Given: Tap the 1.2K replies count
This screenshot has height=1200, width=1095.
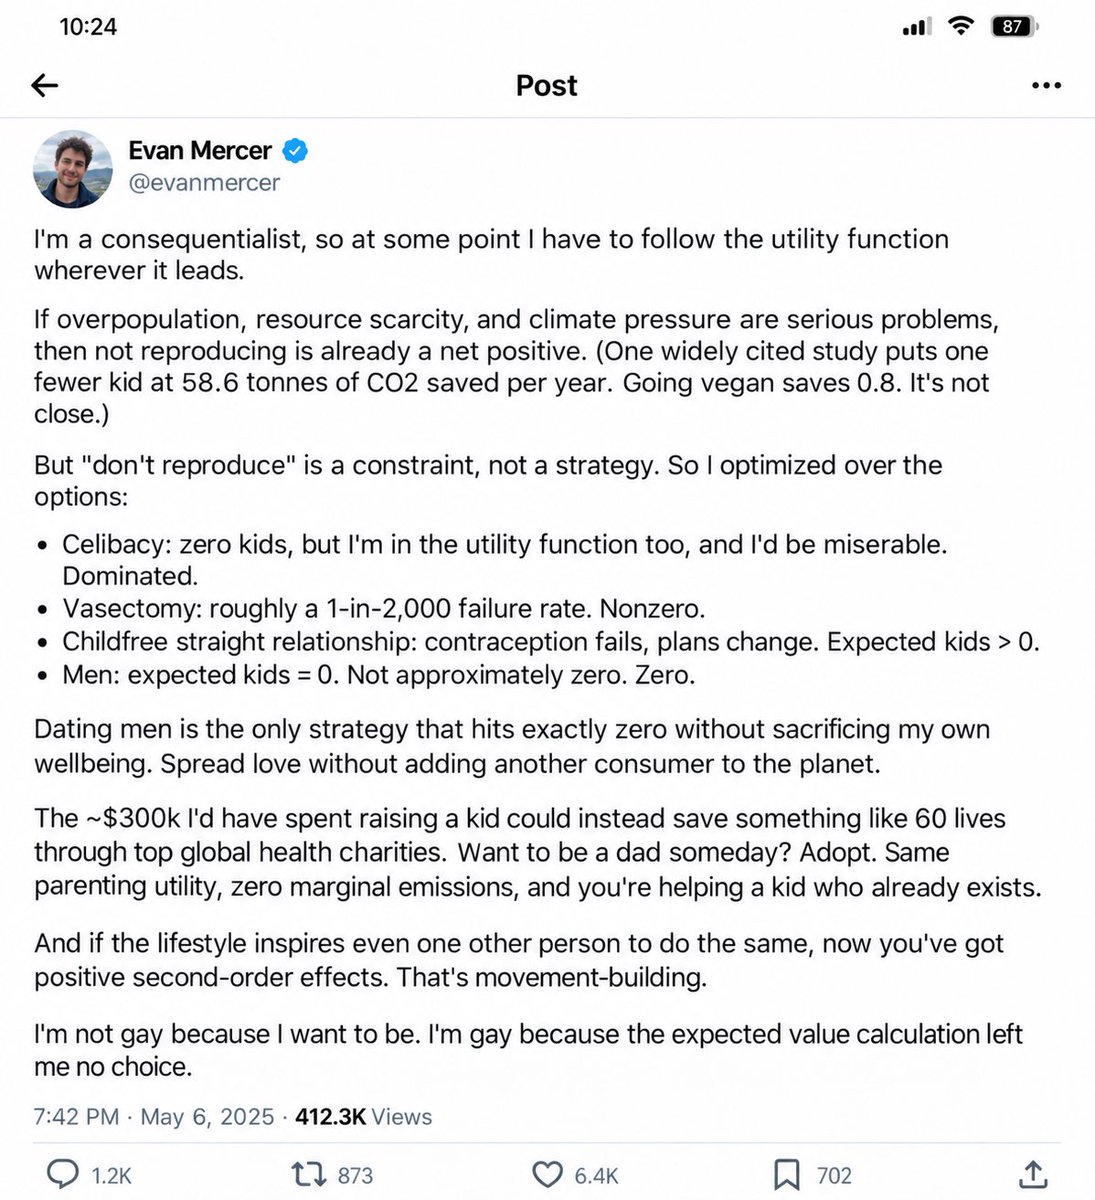Looking at the screenshot, I should (x=111, y=1176).
